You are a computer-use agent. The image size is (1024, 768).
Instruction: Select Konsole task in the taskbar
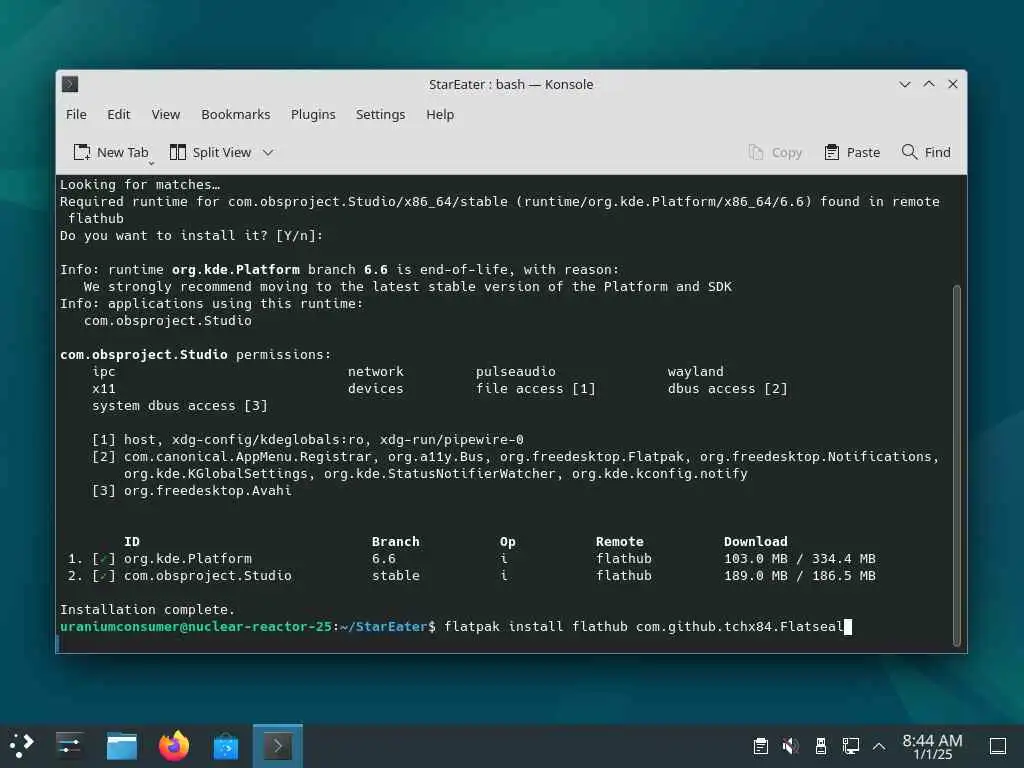click(x=278, y=746)
